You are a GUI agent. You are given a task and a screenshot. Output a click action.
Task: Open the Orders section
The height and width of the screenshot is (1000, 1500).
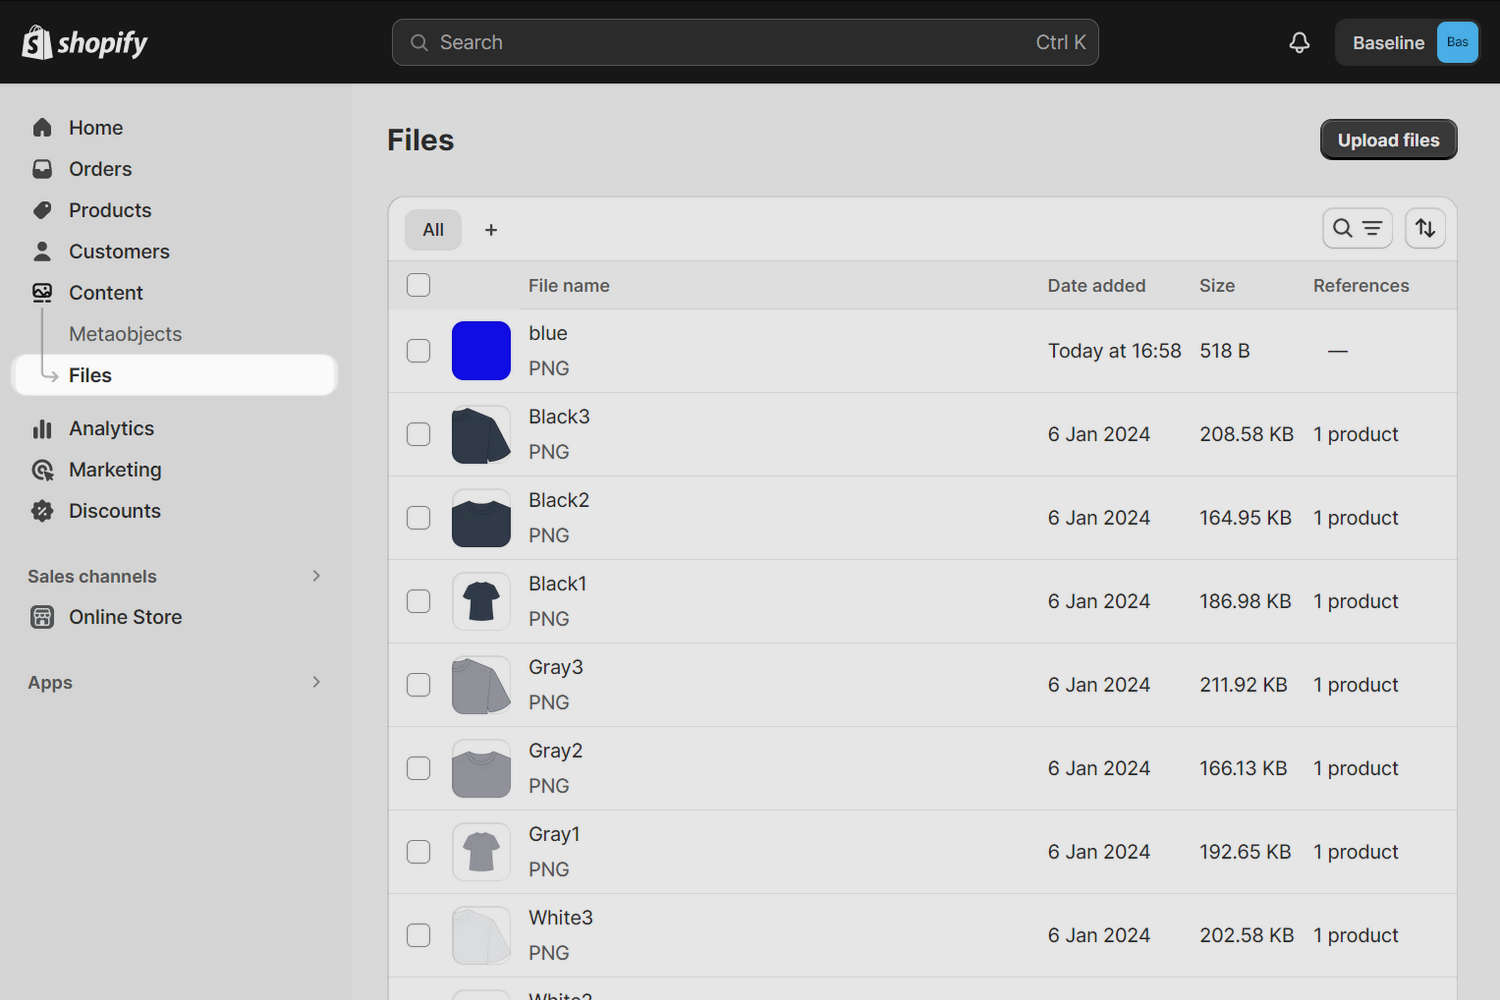click(100, 168)
